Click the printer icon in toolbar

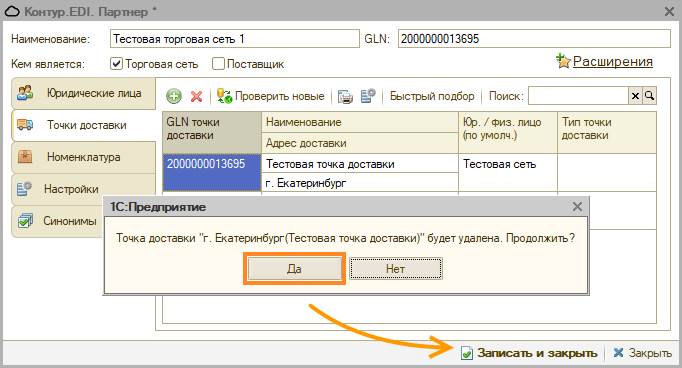[345, 97]
